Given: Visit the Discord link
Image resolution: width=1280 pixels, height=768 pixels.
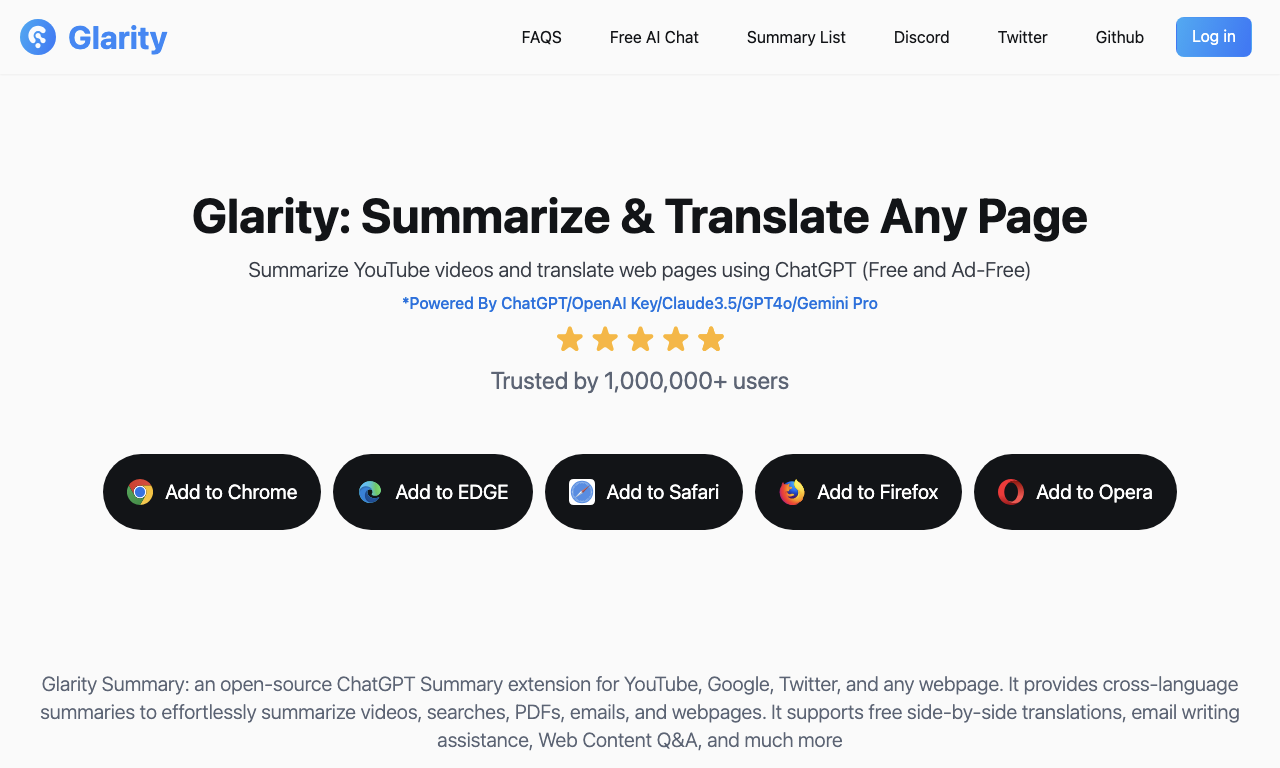Looking at the screenshot, I should pos(922,37).
